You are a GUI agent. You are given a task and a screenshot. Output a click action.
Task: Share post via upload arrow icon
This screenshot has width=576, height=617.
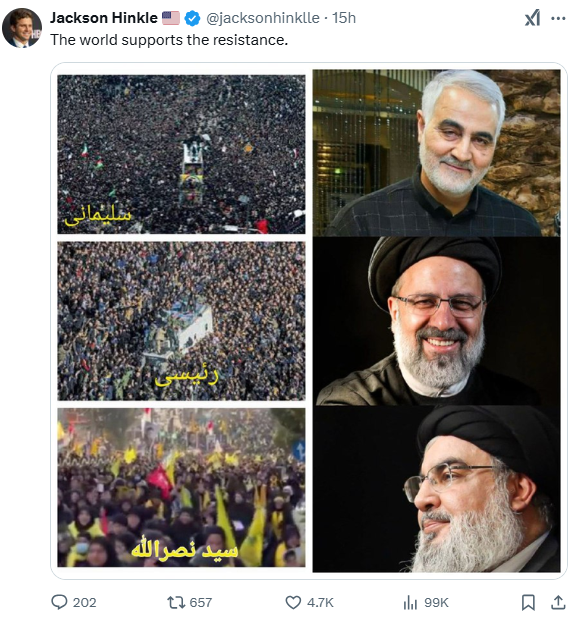coord(558,602)
